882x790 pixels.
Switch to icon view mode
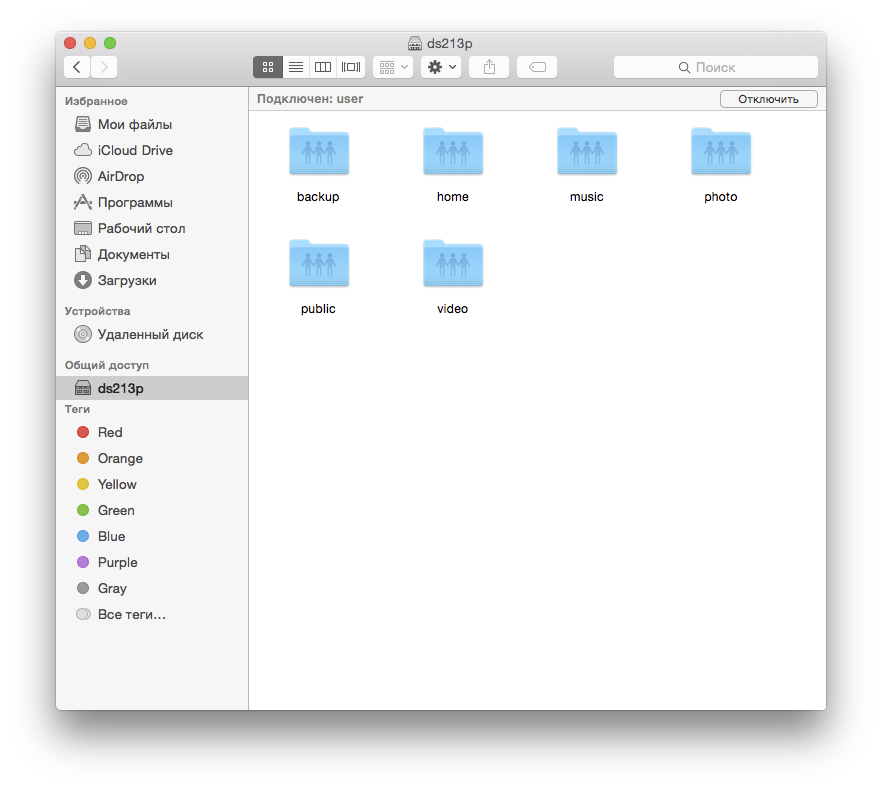[268, 67]
